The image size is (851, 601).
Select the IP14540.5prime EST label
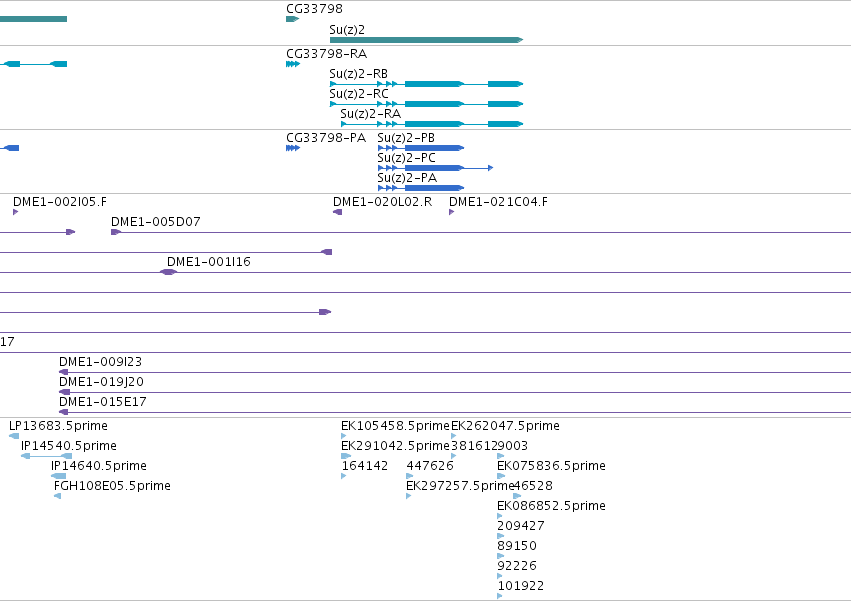click(68, 446)
